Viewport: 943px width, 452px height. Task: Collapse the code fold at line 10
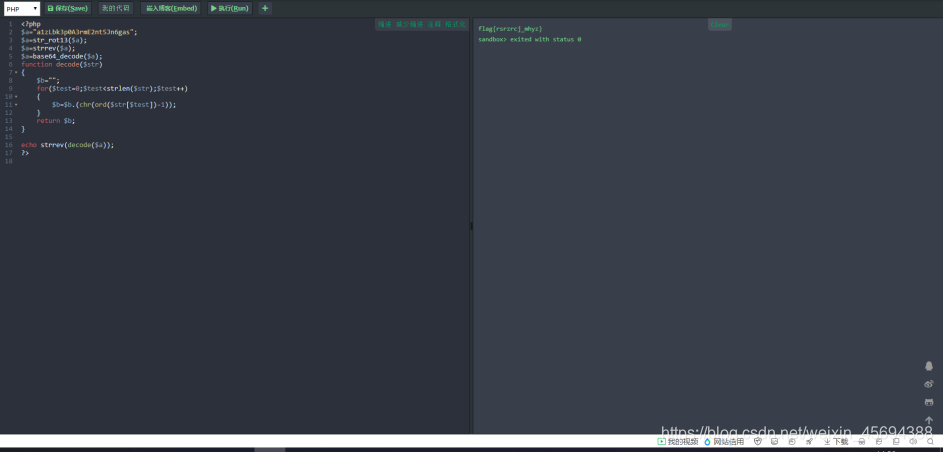click(x=16, y=96)
